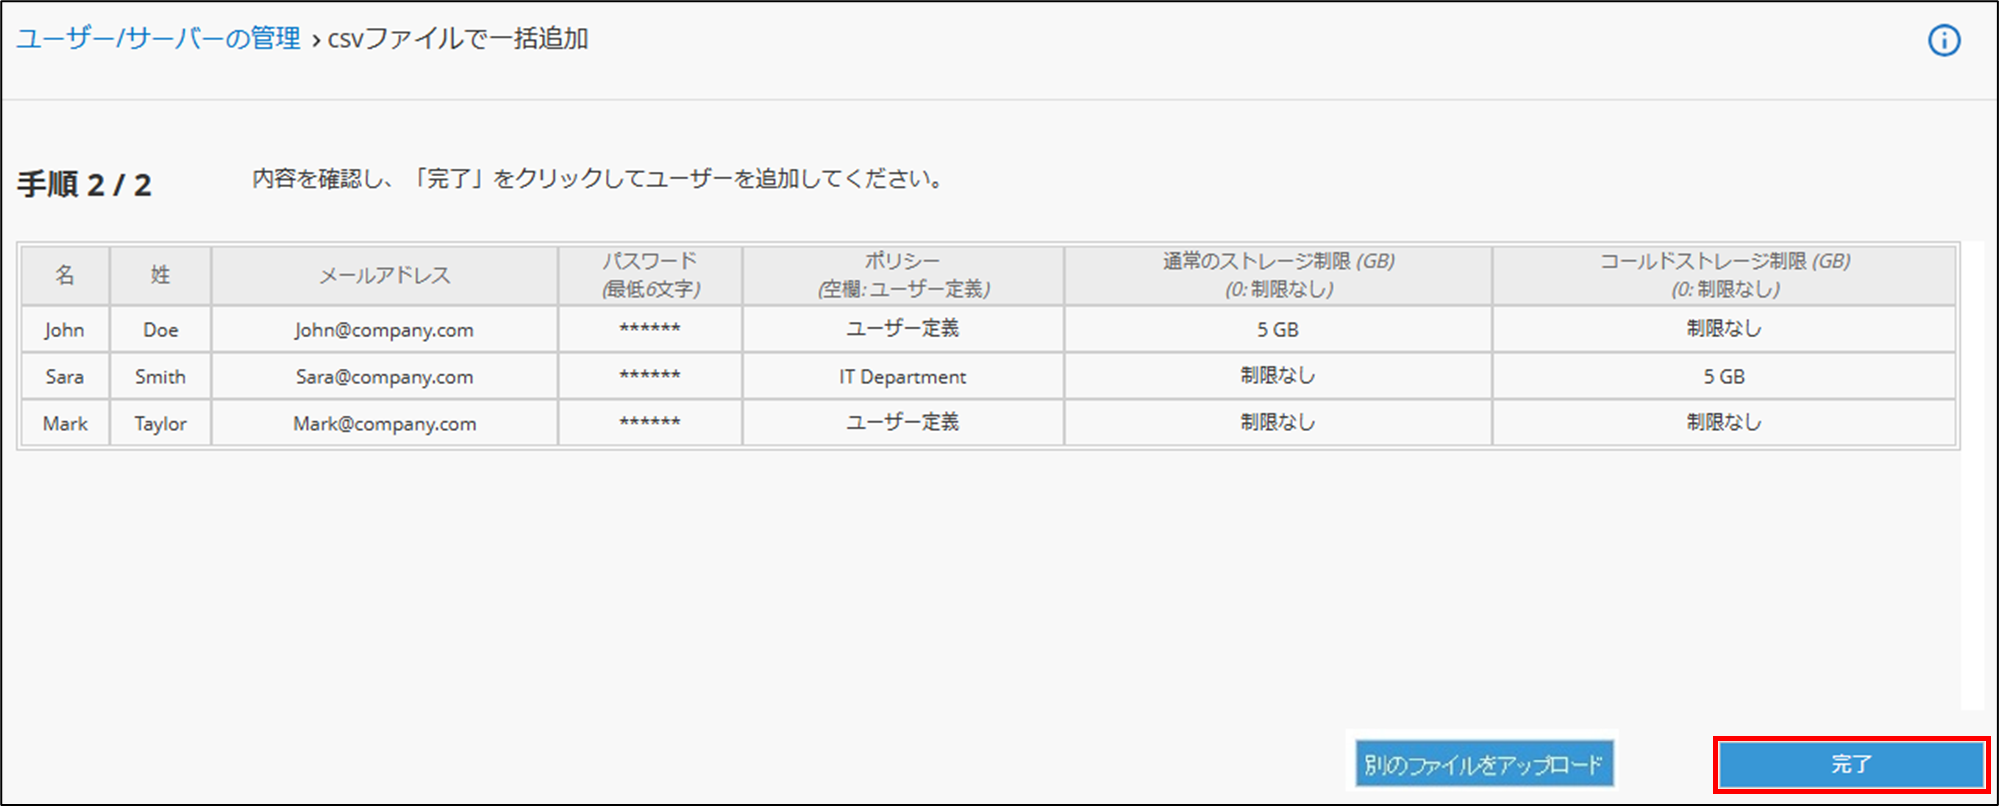Image resolution: width=1999 pixels, height=806 pixels.
Task: Click the password asterisks in John's row
Action: tap(650, 329)
